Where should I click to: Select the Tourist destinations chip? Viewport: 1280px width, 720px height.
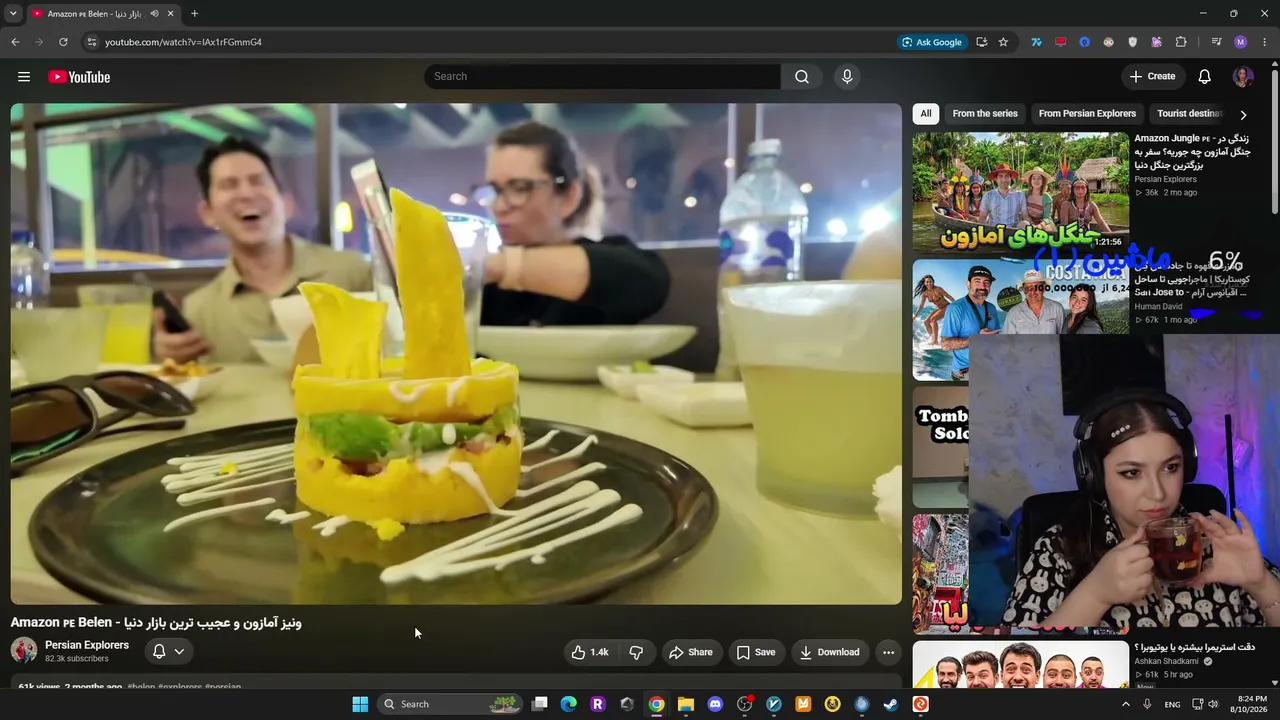pos(1190,114)
